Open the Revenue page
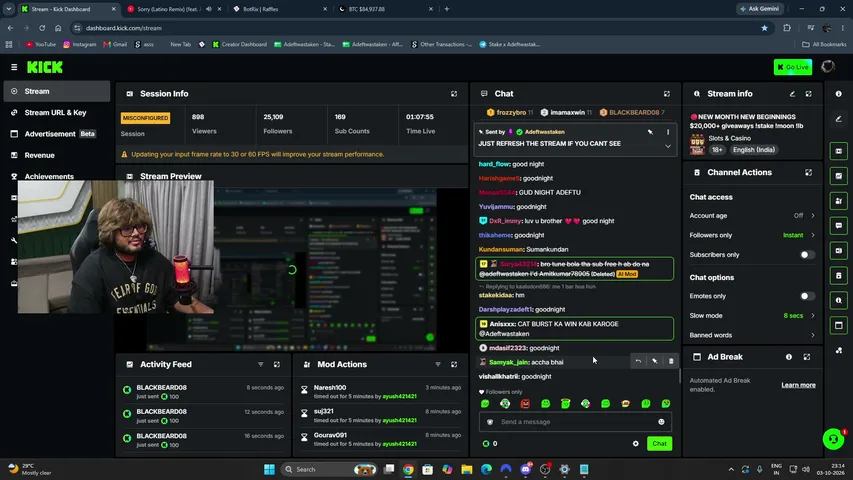The width and height of the screenshot is (853, 480). coord(57,155)
